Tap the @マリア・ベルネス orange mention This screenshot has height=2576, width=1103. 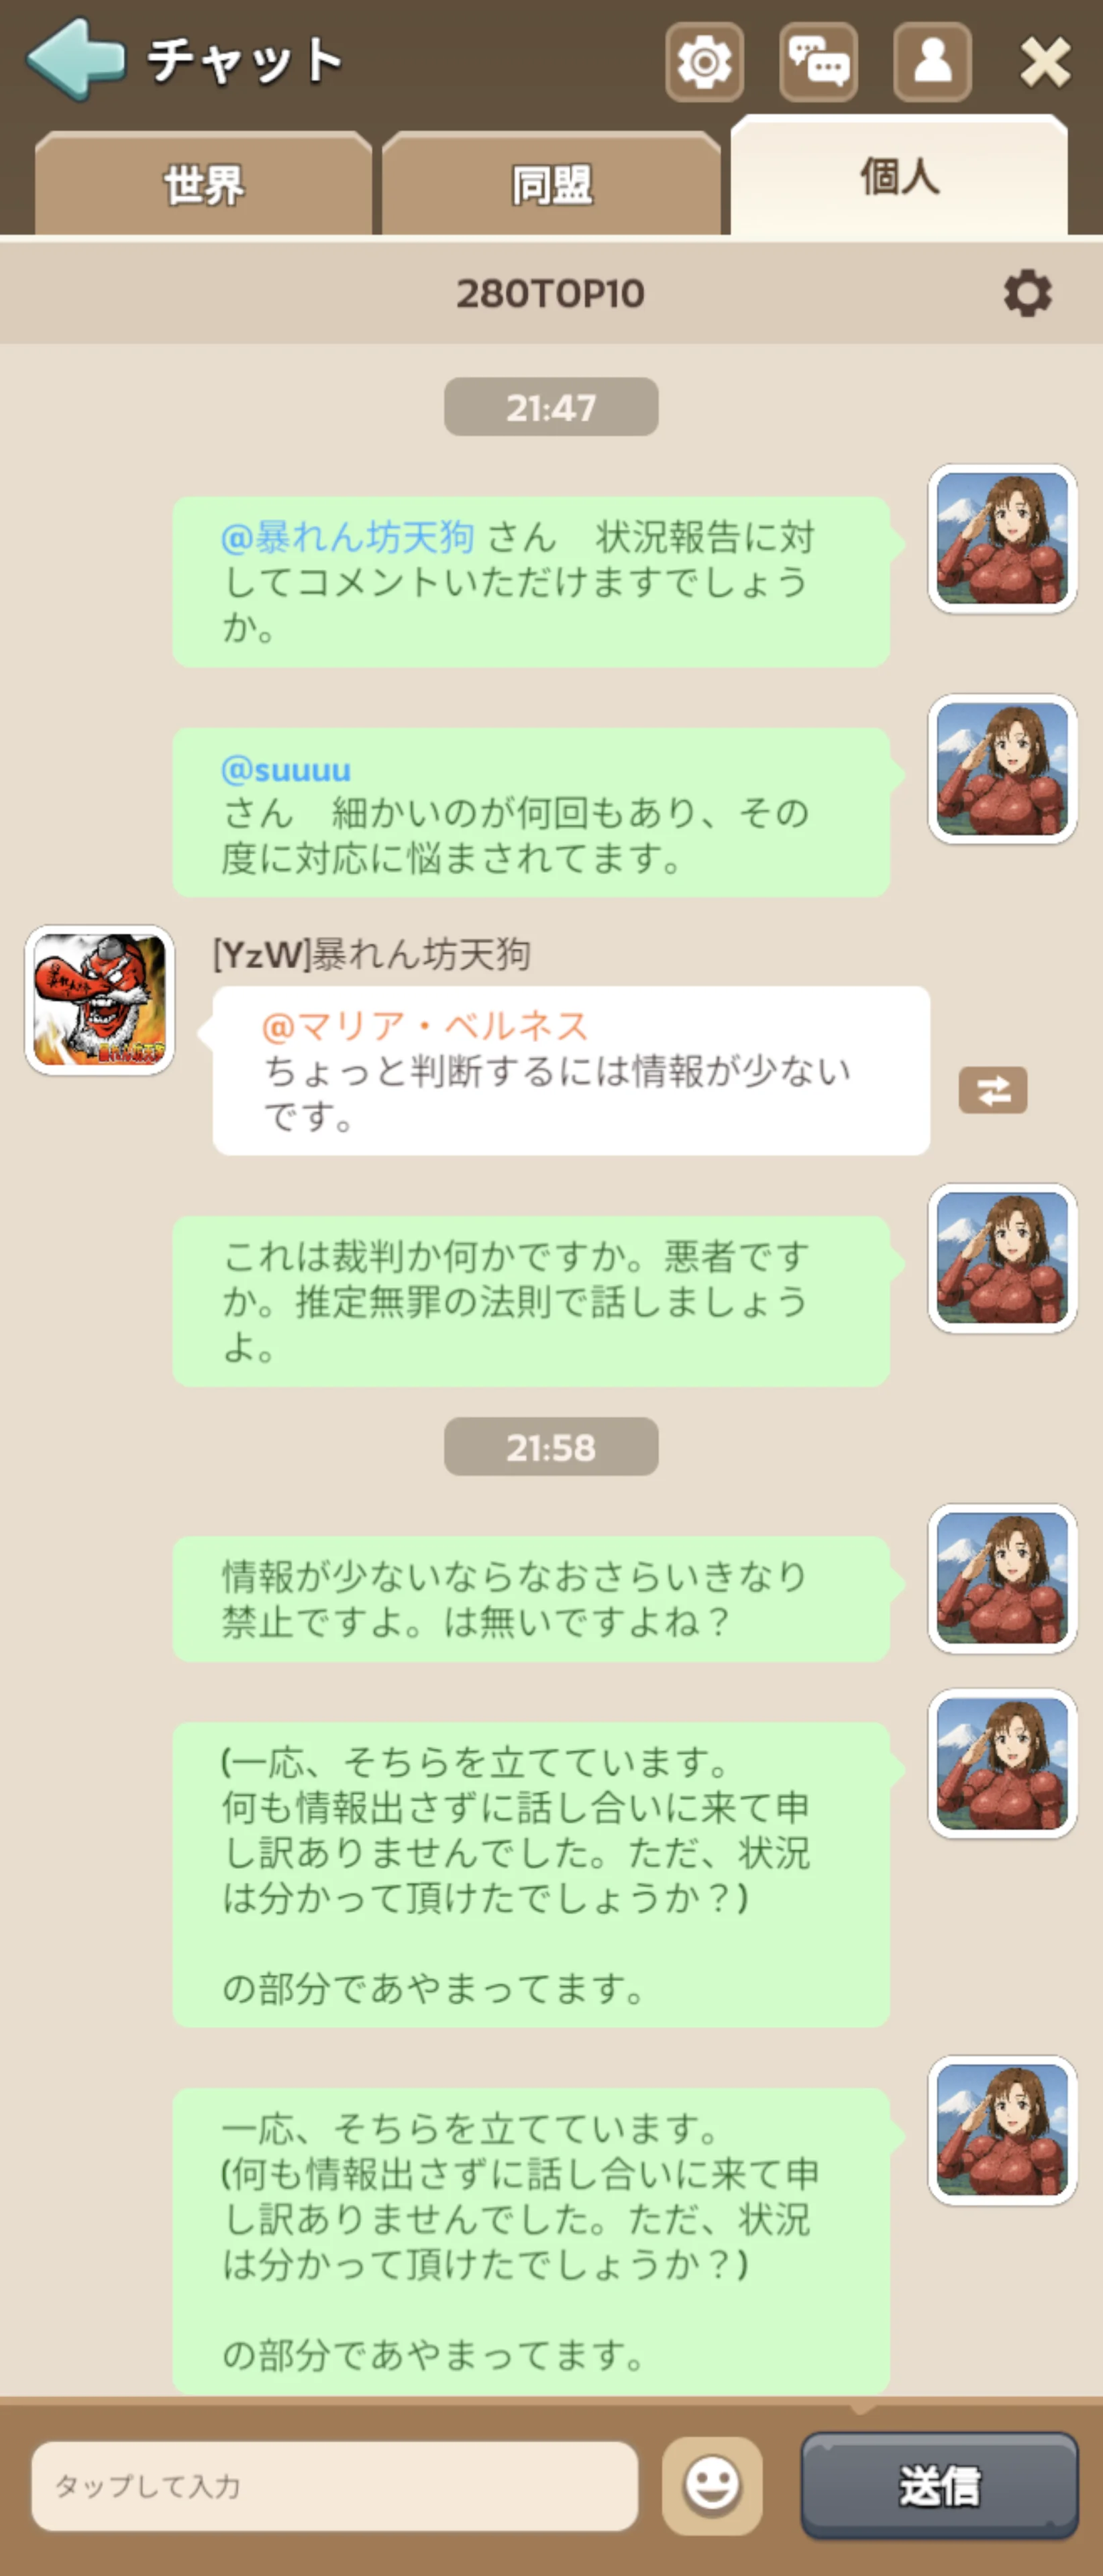pos(425,1026)
